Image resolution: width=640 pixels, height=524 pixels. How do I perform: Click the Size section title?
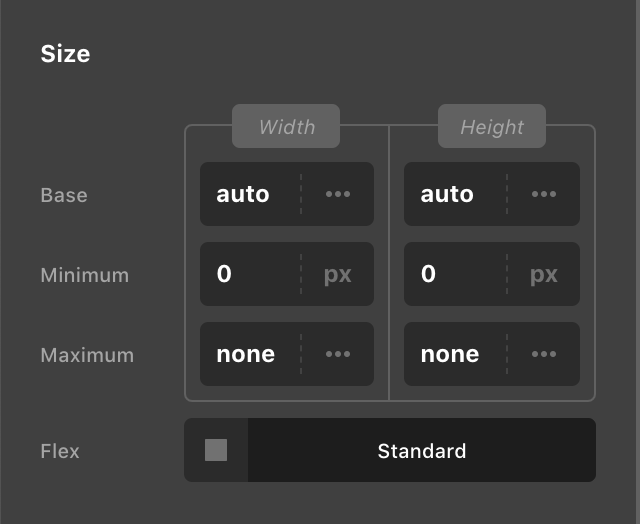65,53
